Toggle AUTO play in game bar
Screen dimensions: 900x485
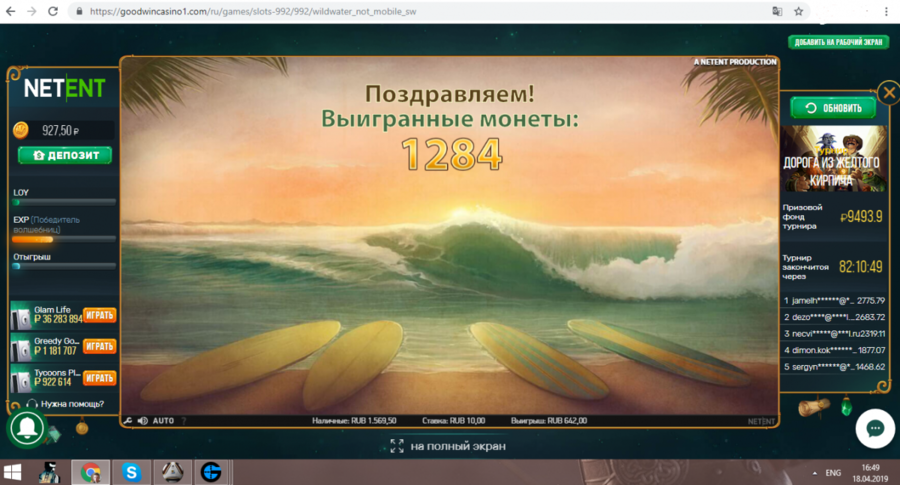(163, 421)
